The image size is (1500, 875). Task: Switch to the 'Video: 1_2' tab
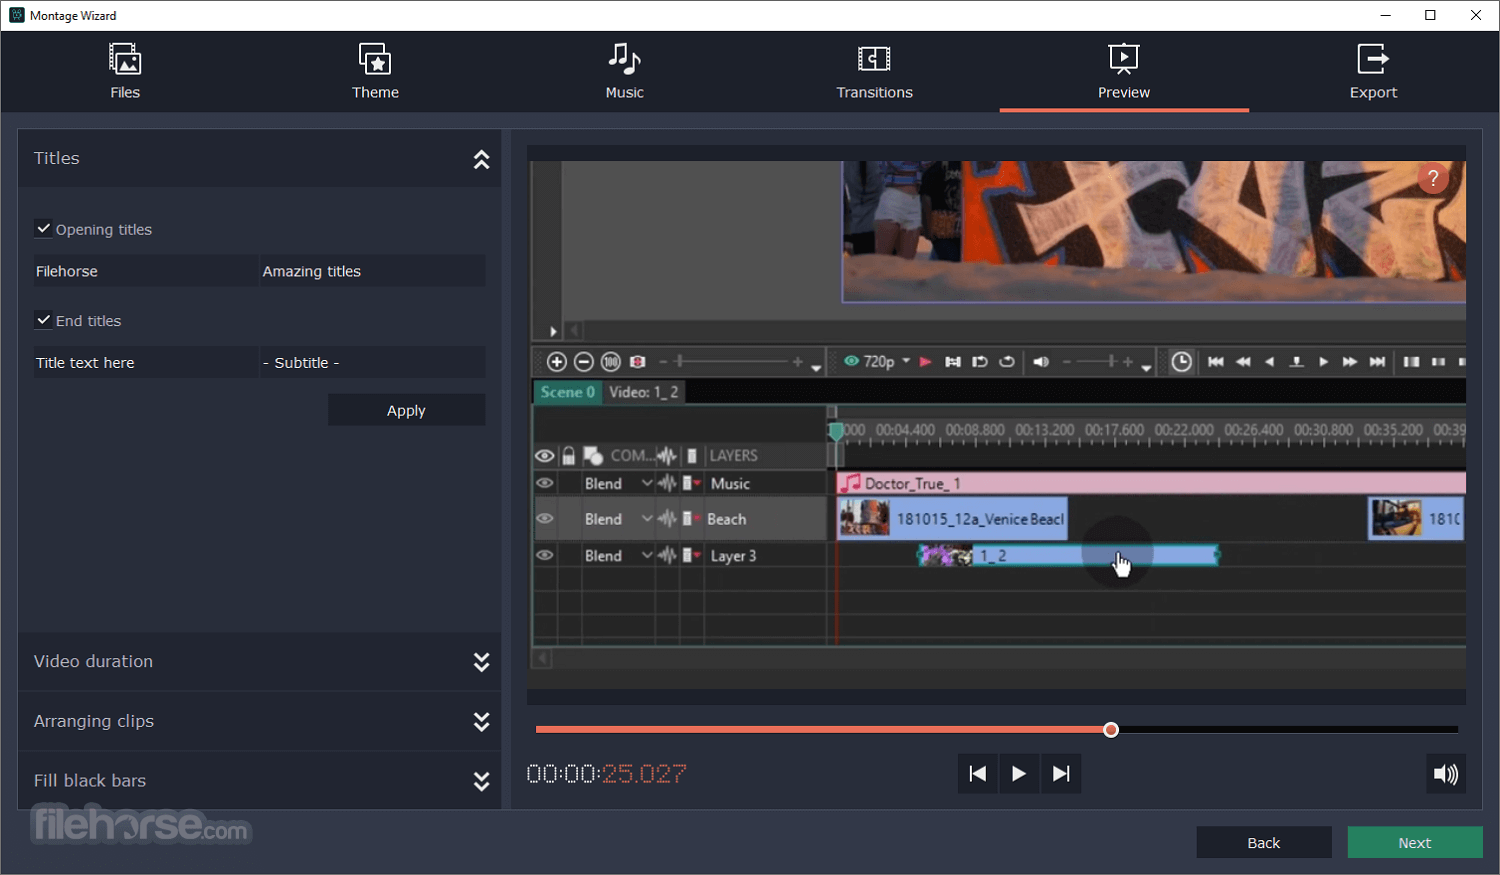pos(644,392)
